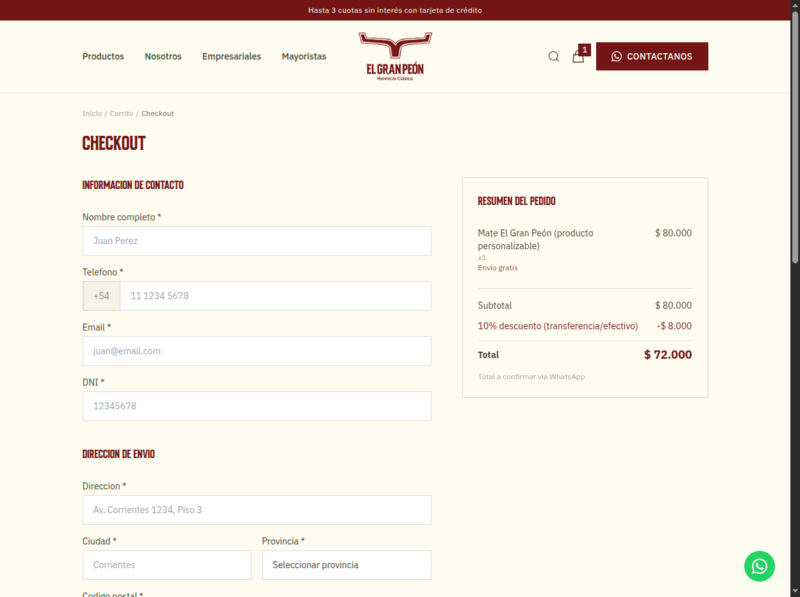Image resolution: width=800 pixels, height=597 pixels.
Task: Click the DNI input box
Action: pyautogui.click(x=256, y=406)
